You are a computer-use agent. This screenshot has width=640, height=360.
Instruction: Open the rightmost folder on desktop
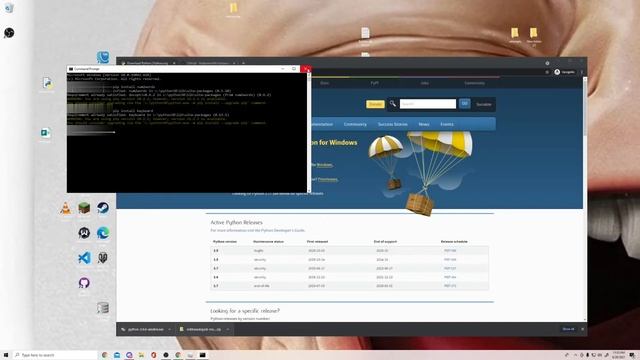point(533,33)
